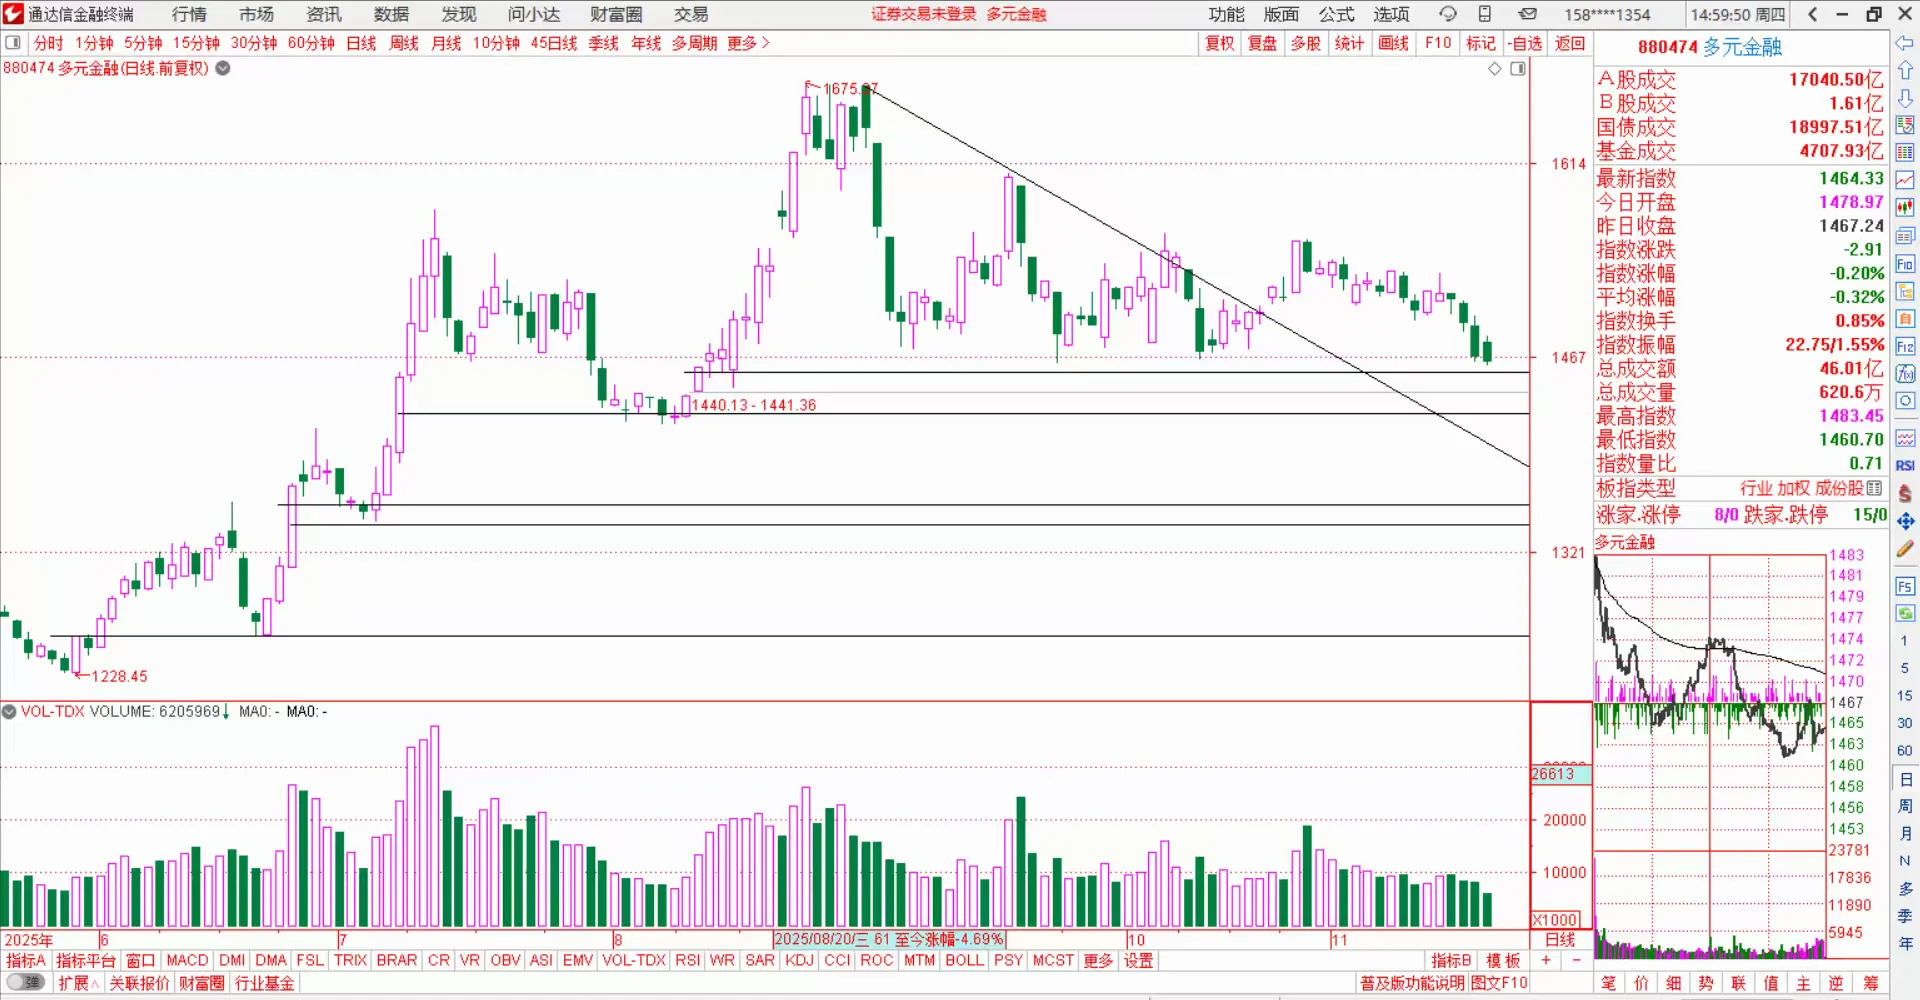Viewport: 1920px width, 1000px height.
Task: Click the F10 company info sidebar icon
Action: point(1905,264)
